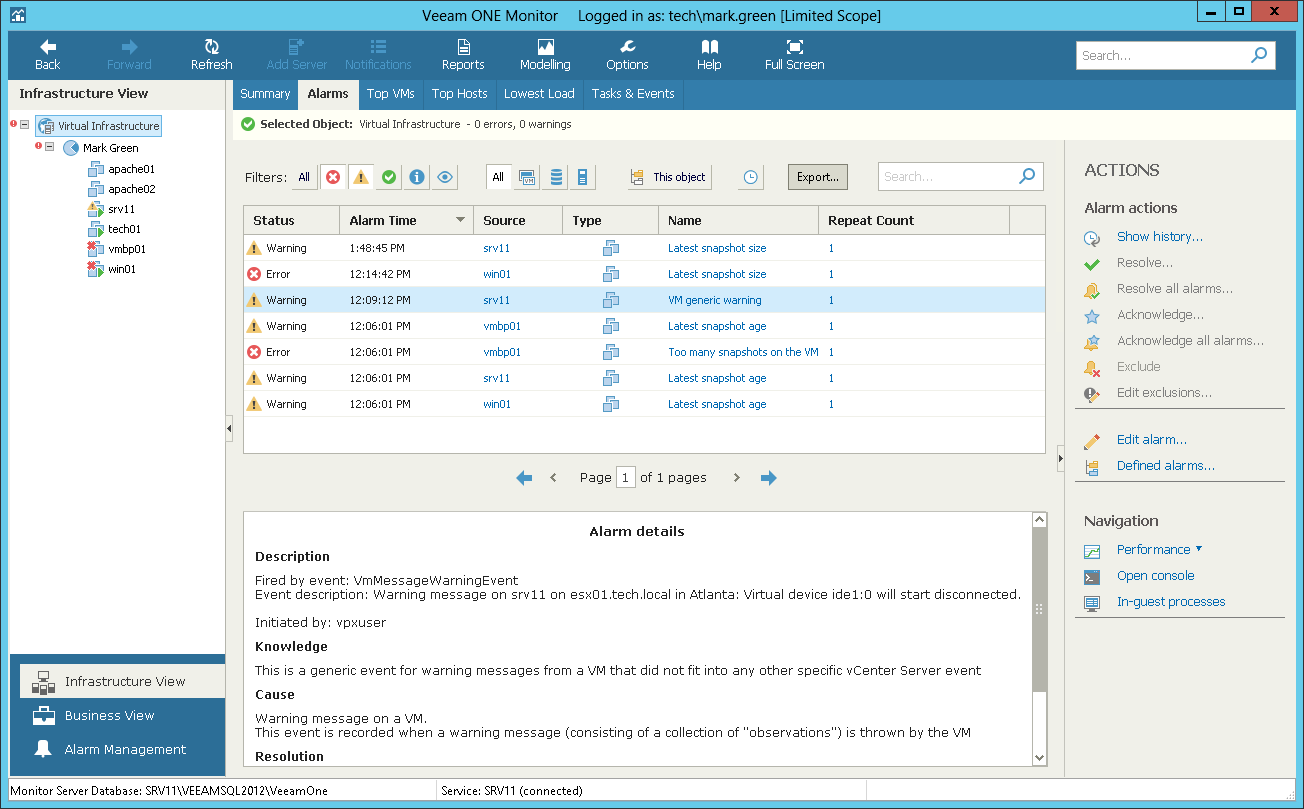Click the This object button
1304x809 pixels.
pos(669,177)
